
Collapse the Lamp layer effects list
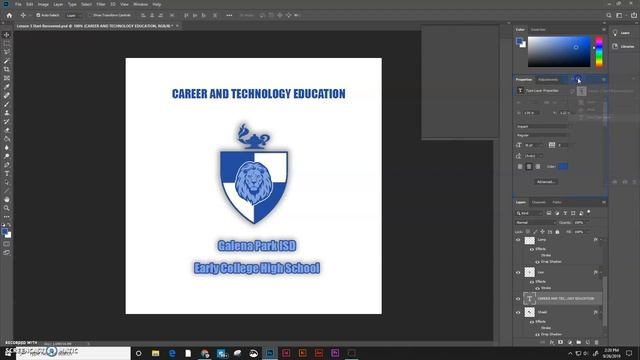(x=601, y=240)
